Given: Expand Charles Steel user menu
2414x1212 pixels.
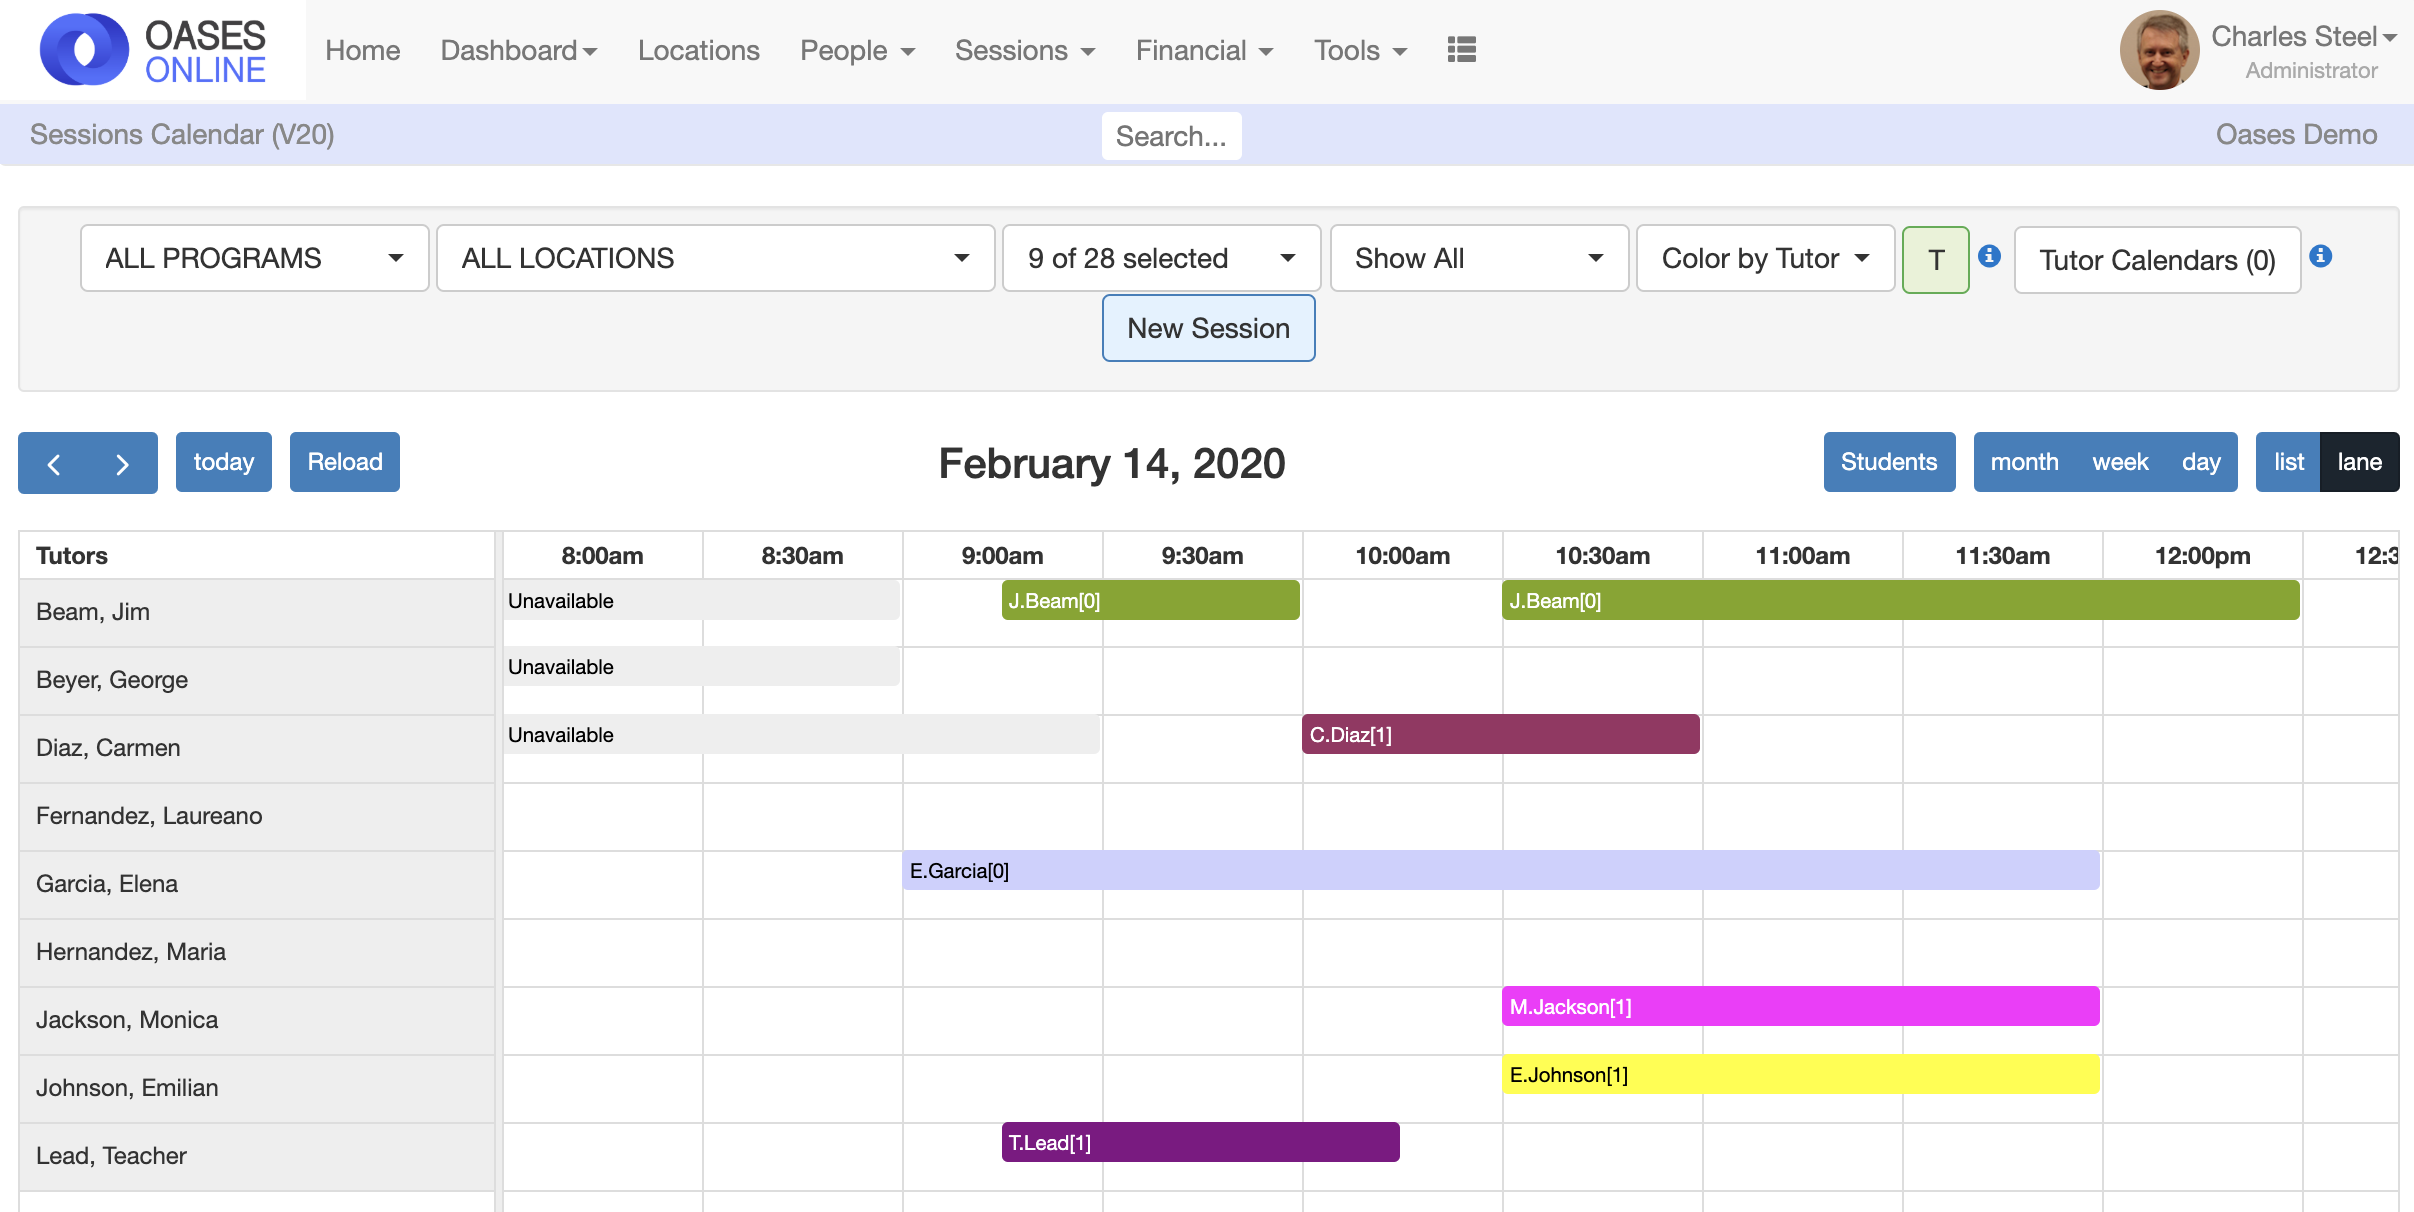Looking at the screenshot, I should (x=2303, y=37).
